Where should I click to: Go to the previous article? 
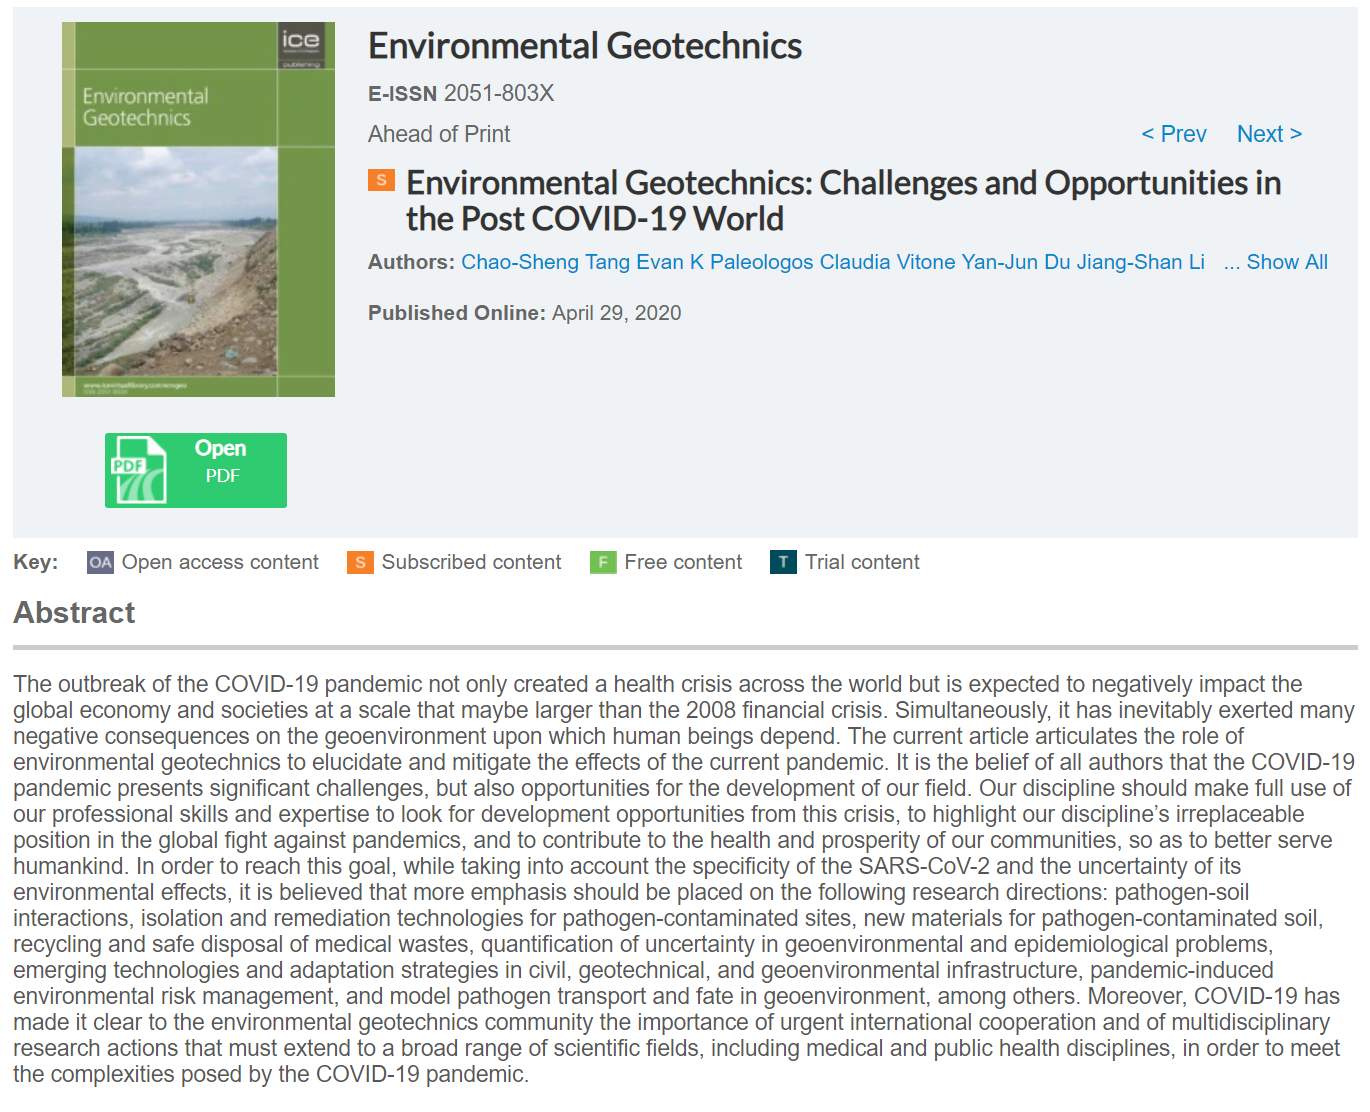1174,134
